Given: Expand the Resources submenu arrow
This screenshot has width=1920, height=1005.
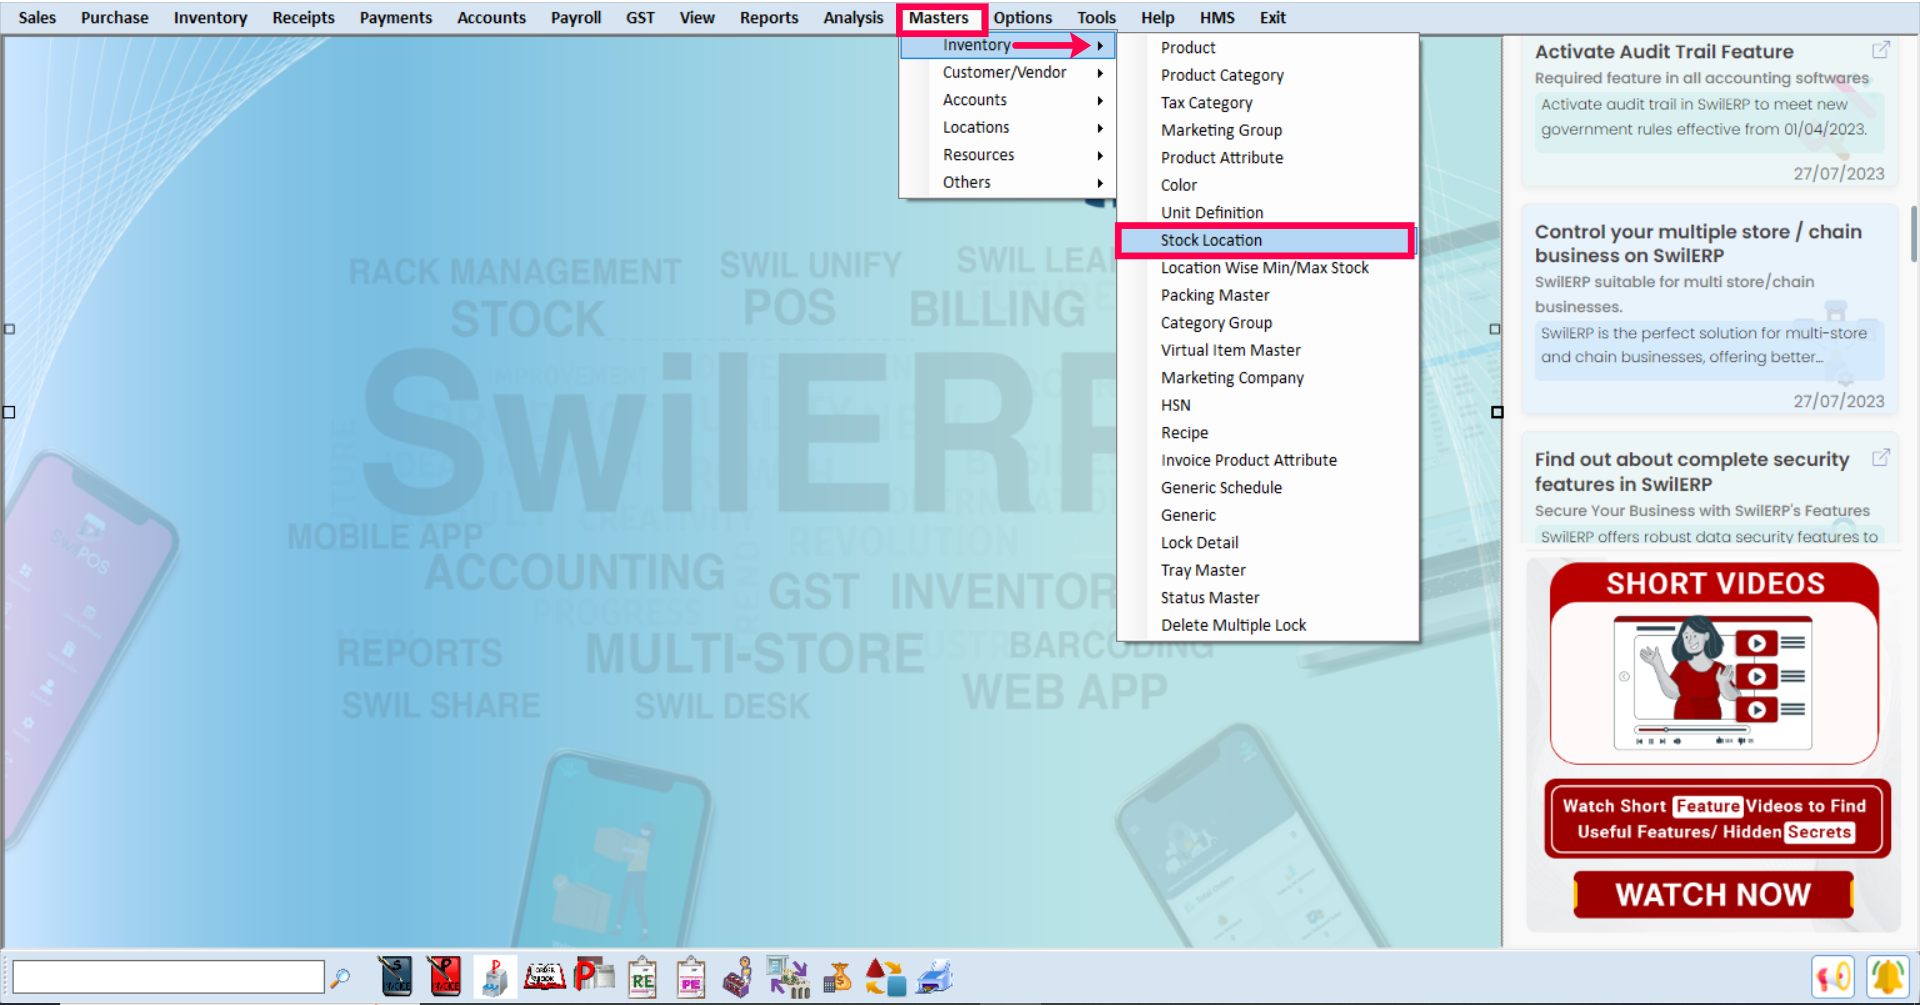Looking at the screenshot, I should 1100,156.
